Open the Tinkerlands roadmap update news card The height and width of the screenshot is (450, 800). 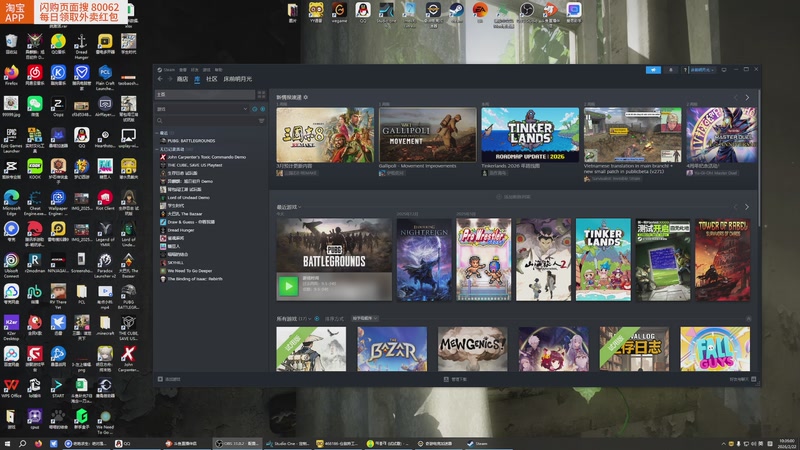530,135
